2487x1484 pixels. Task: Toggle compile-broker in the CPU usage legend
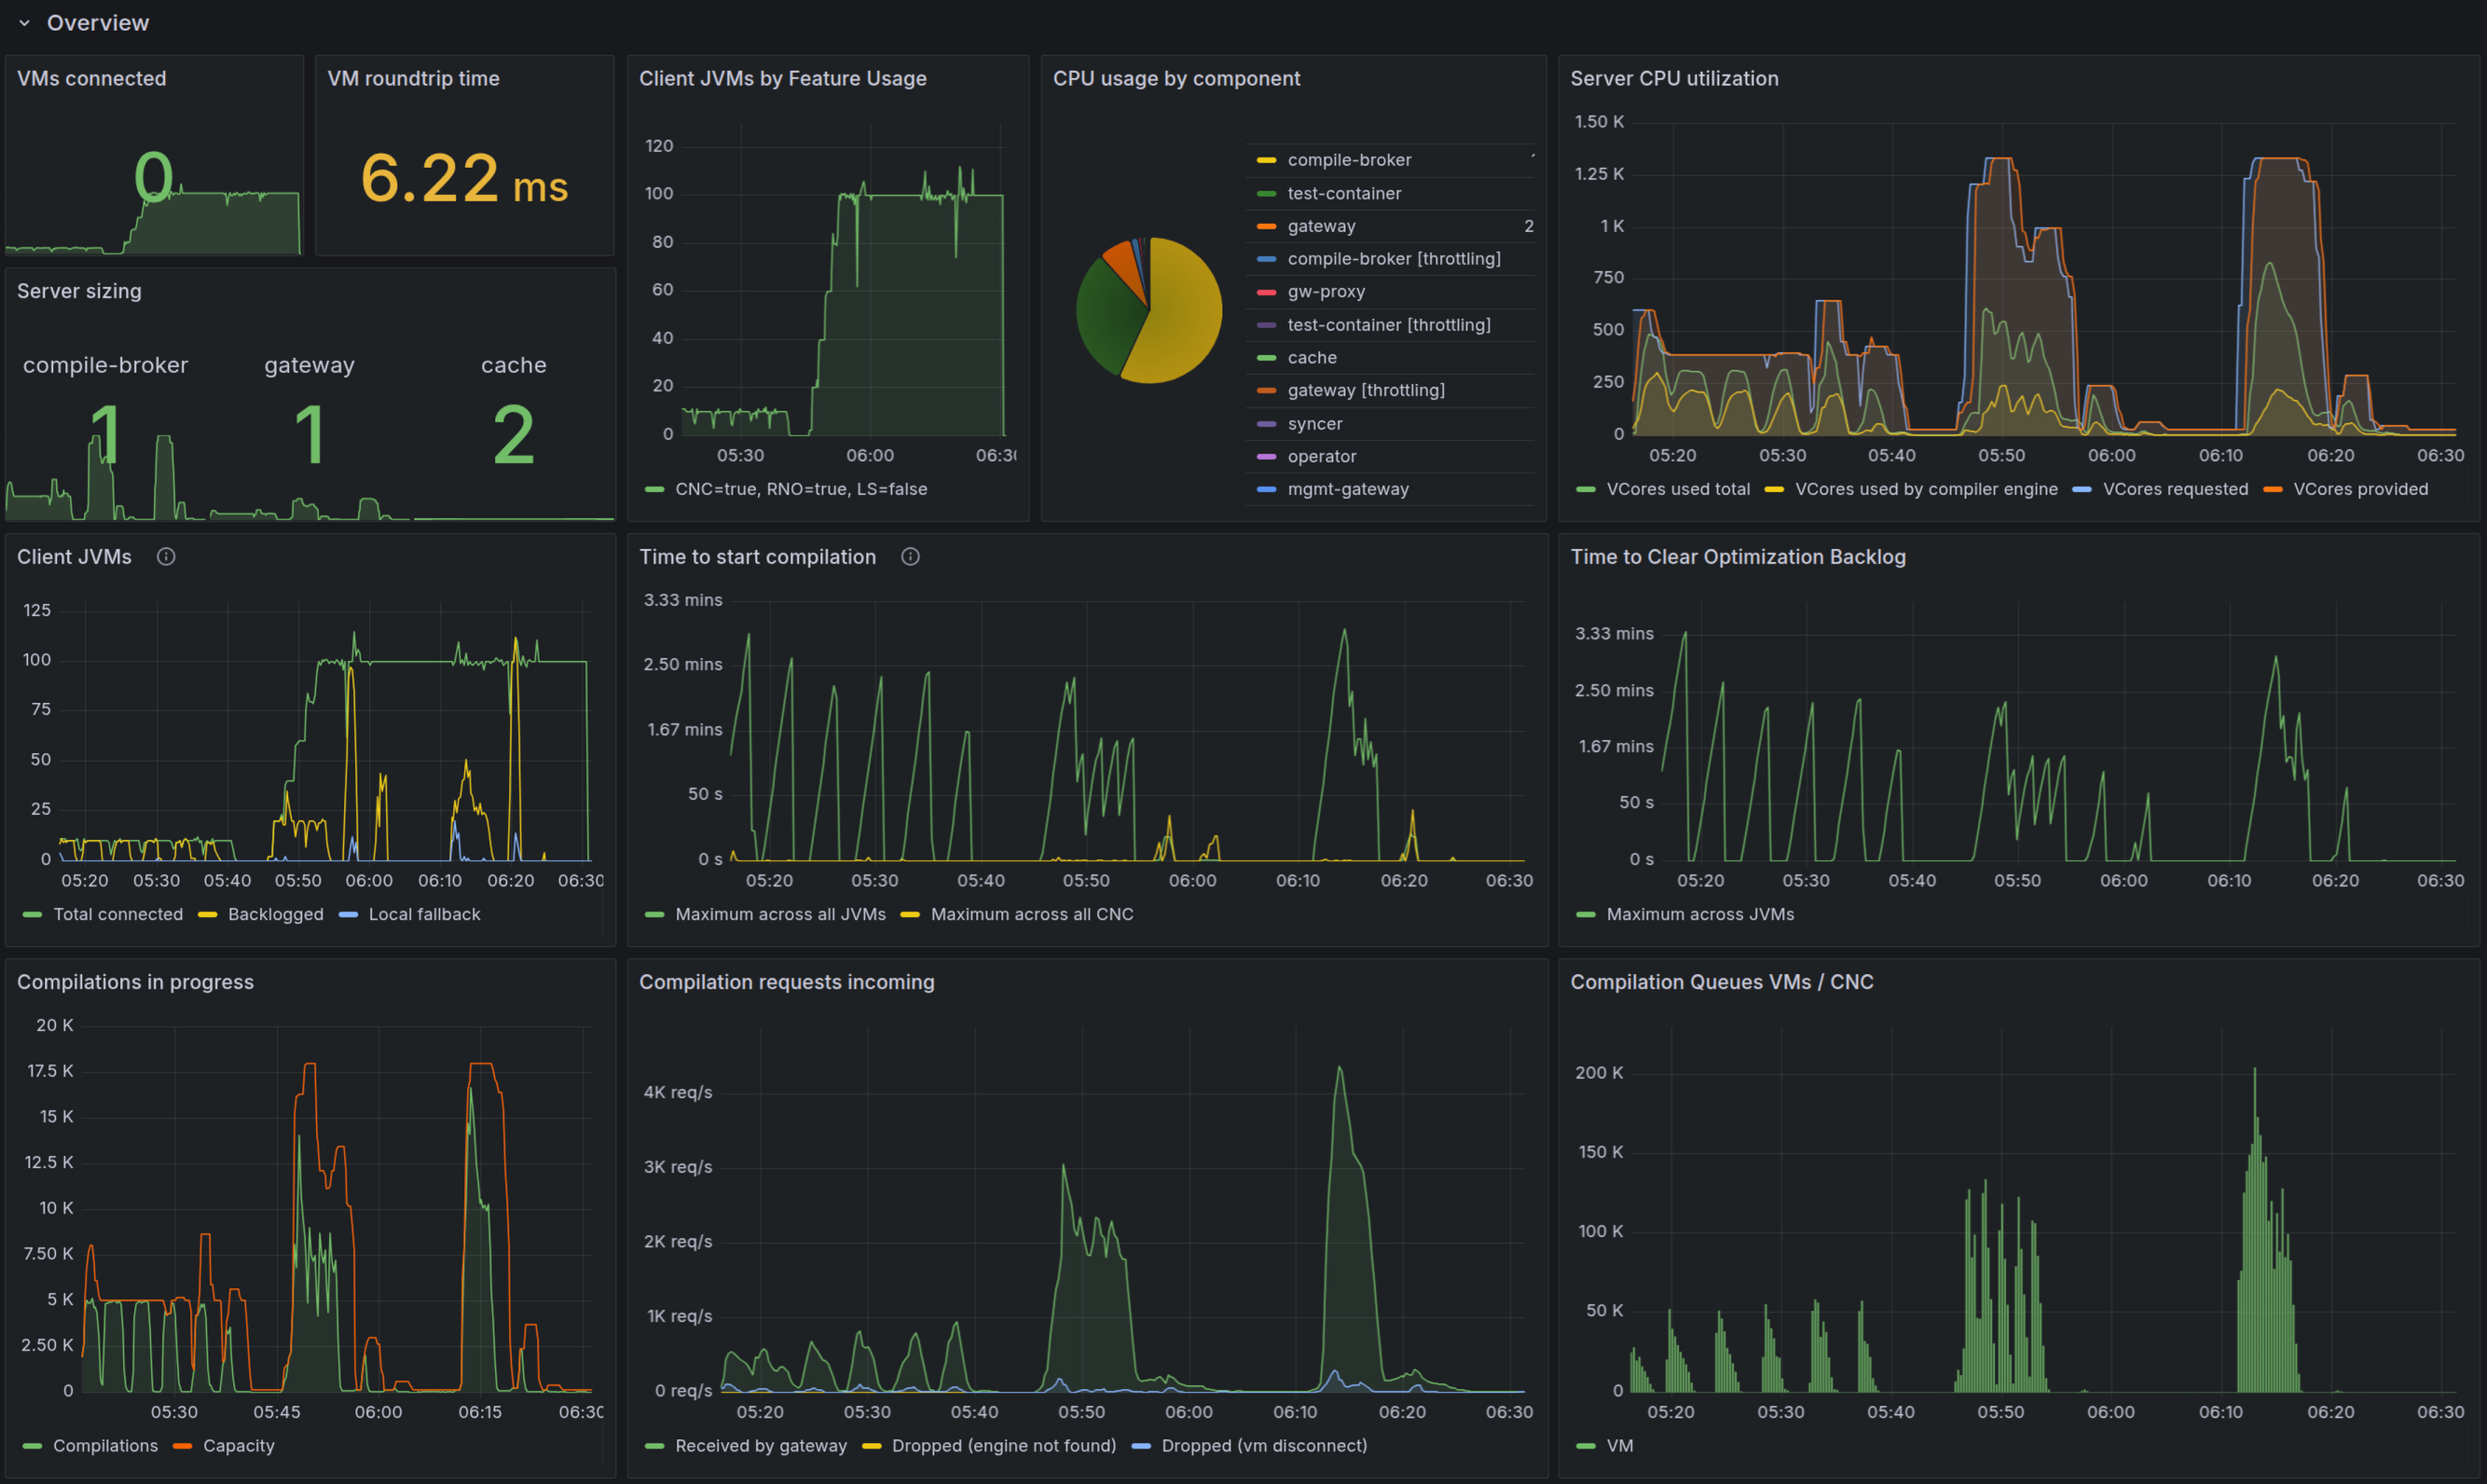[x=1349, y=160]
